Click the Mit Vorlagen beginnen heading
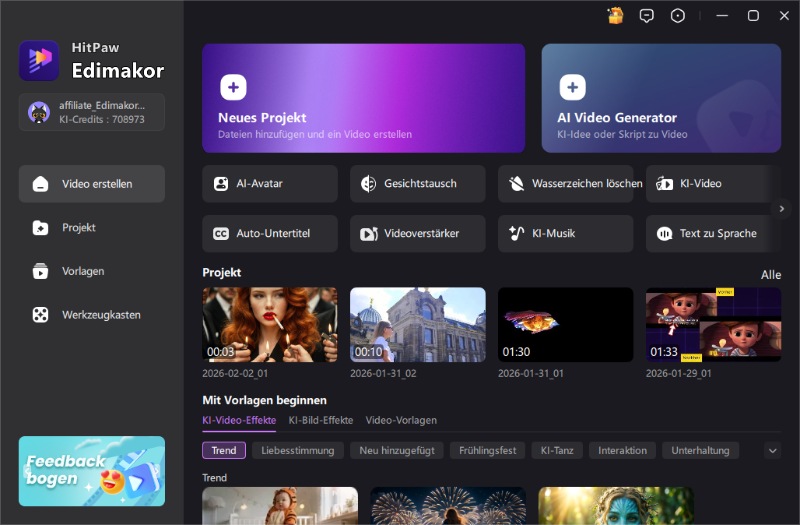This screenshot has height=525, width=800. pos(264,401)
